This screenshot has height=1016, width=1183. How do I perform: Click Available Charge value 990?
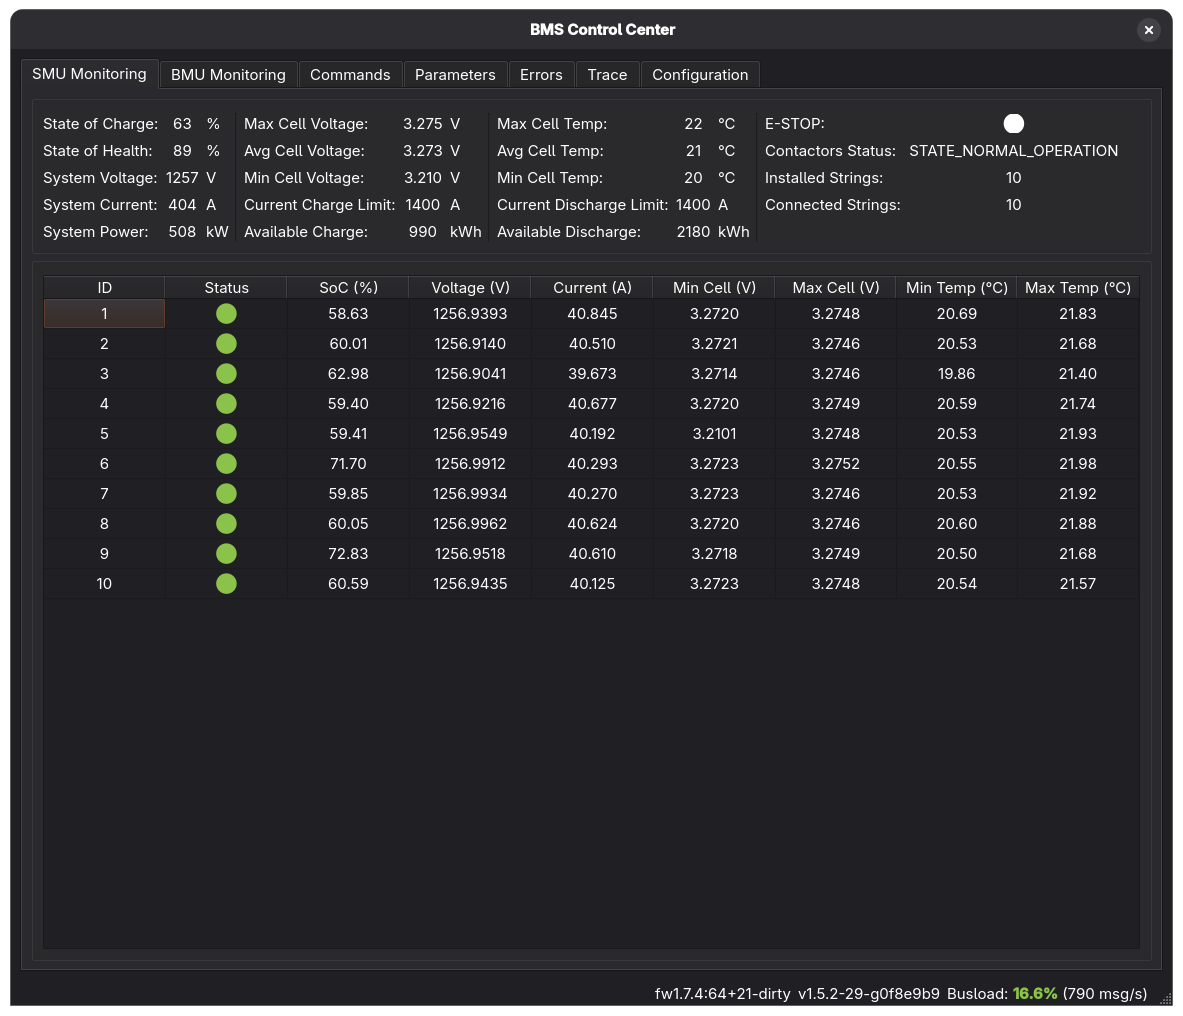pos(422,232)
